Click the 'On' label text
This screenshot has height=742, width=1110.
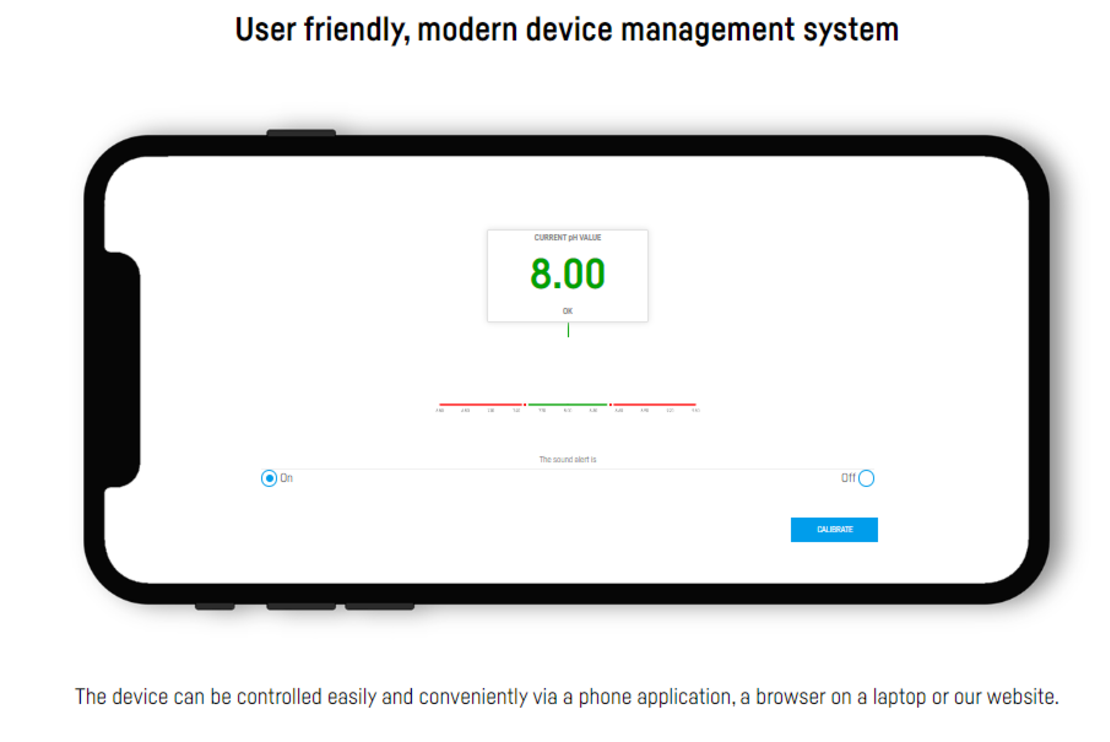287,478
